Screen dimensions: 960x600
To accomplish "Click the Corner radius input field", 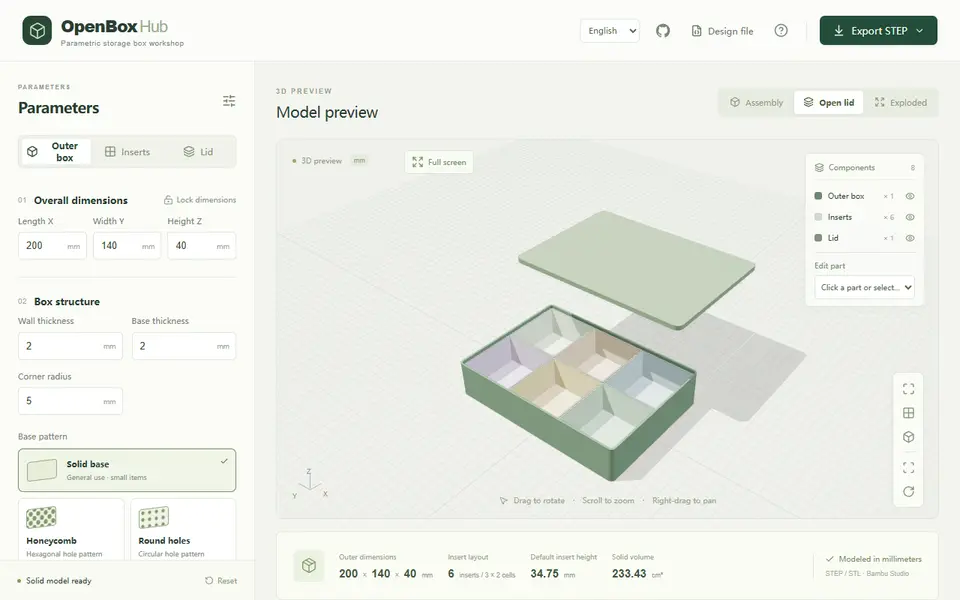I will (70, 401).
